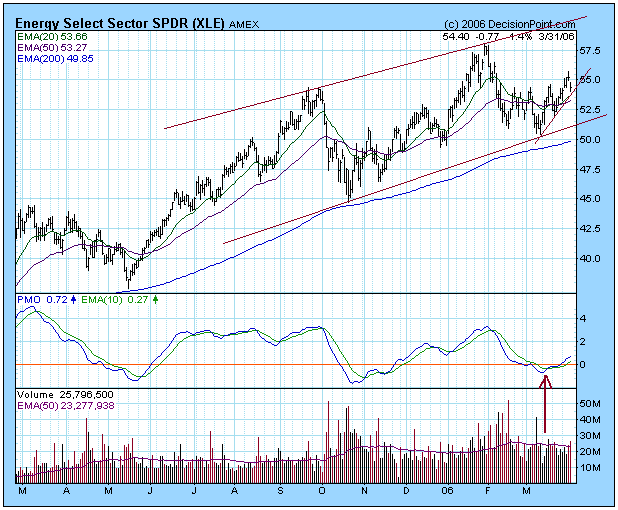
Task: Click the chart title 'Energy Select Sector SPDR (XLE)'
Action: tap(120, 24)
